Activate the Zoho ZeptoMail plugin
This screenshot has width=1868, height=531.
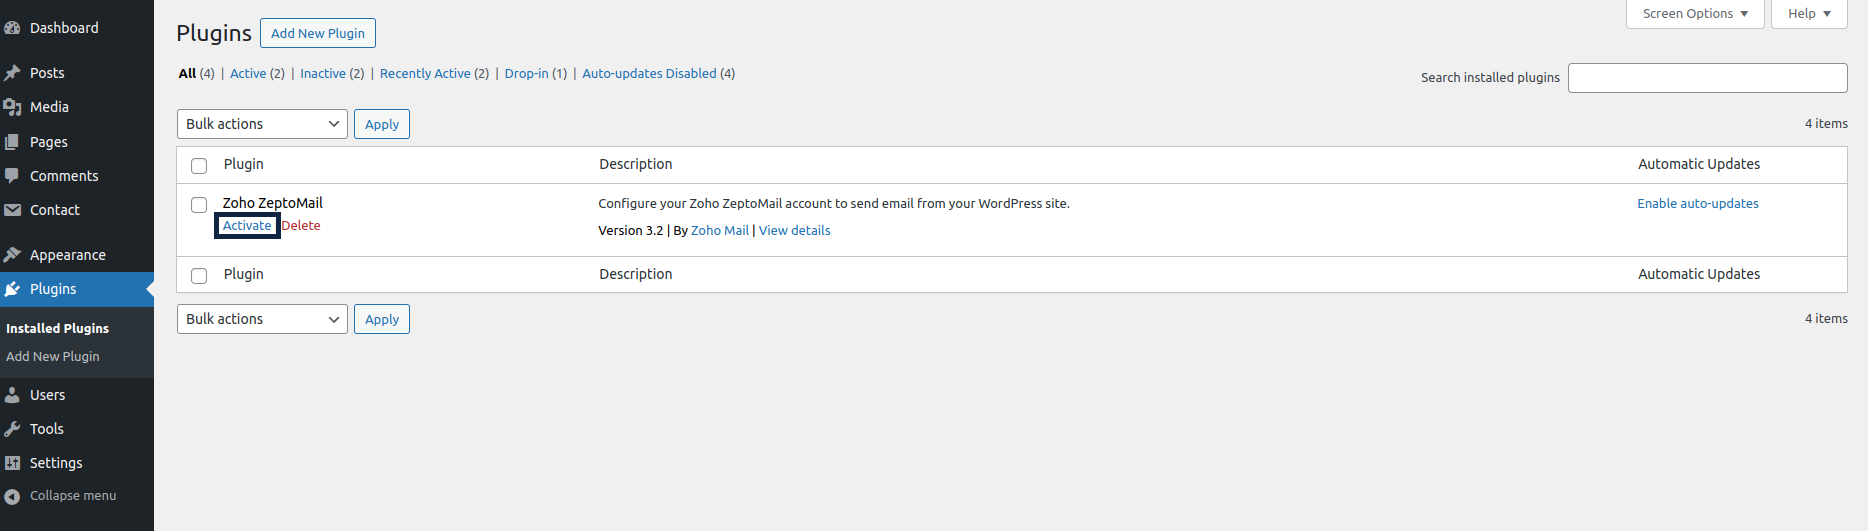pyautogui.click(x=247, y=226)
